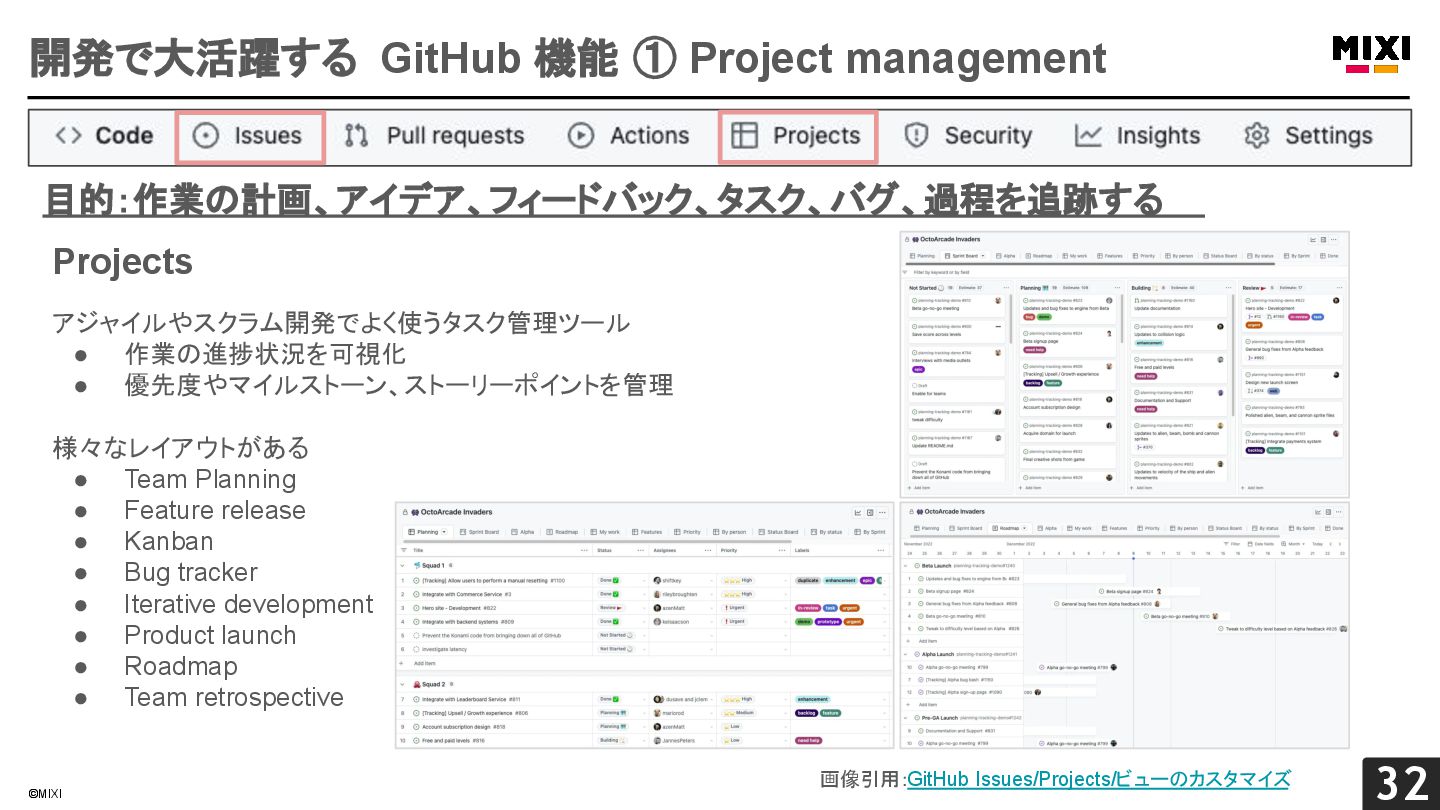Click Add item in the Not Started board column
The height and width of the screenshot is (810, 1440).
[x=919, y=488]
